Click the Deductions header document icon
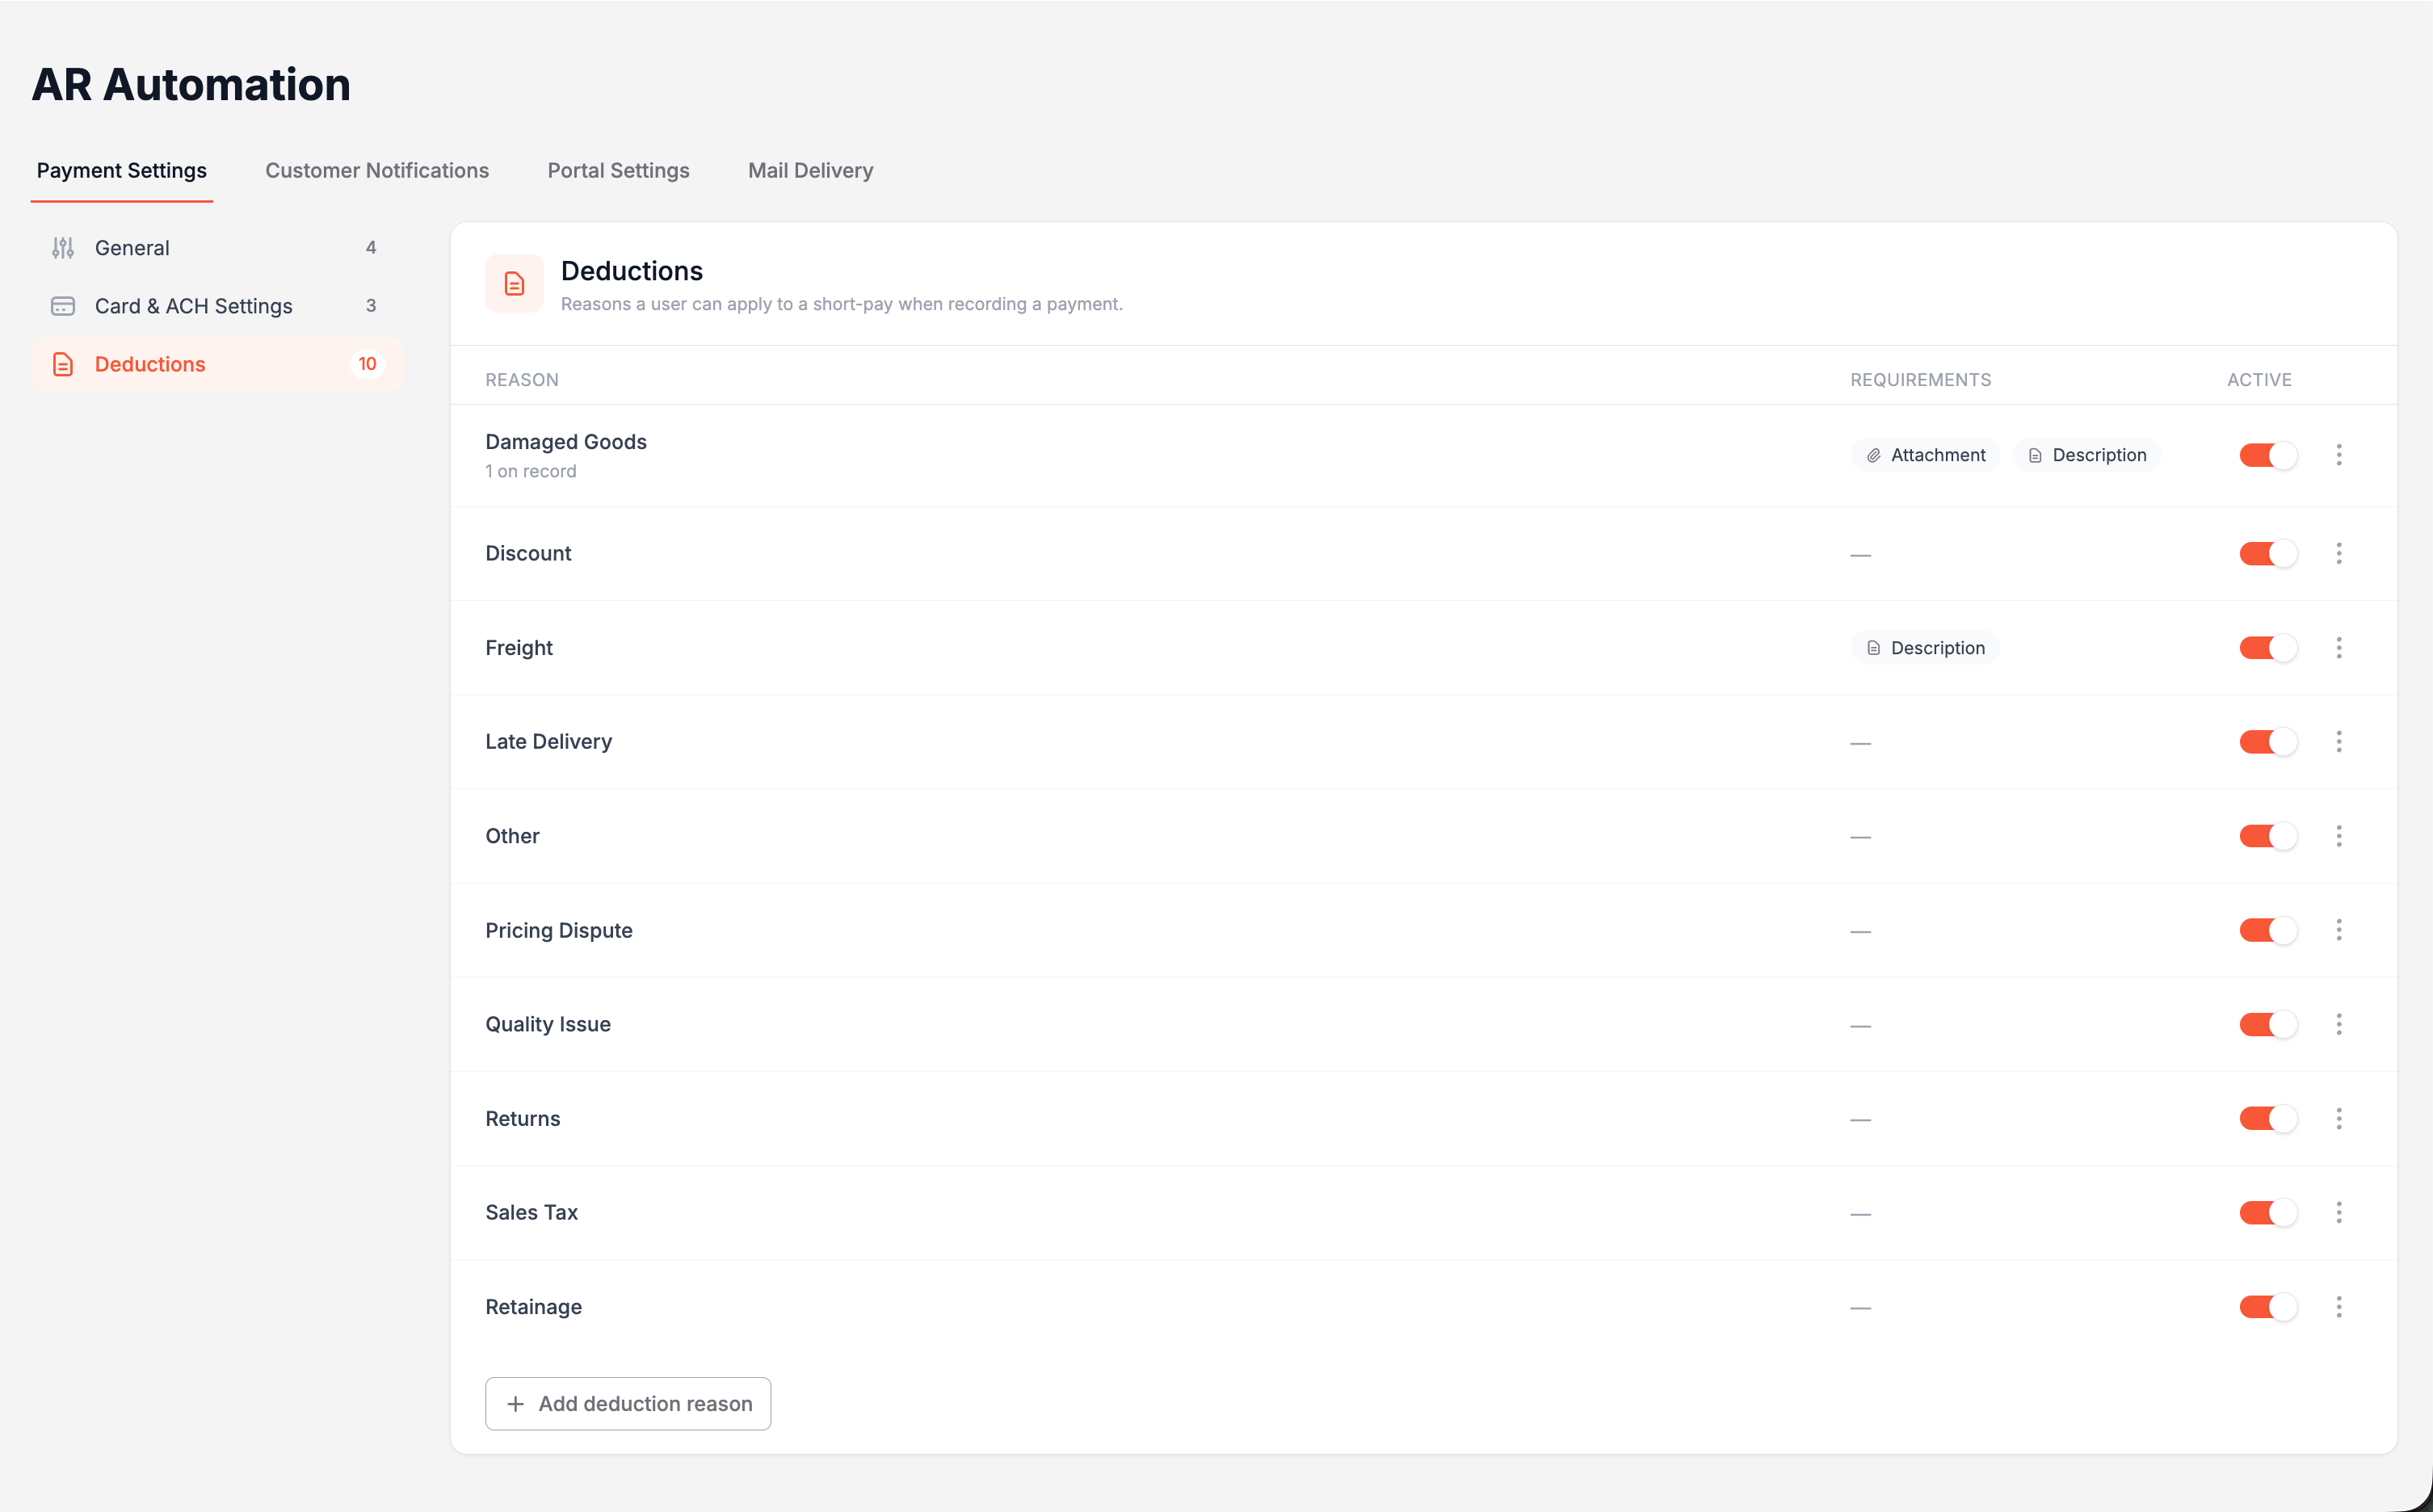 [514, 284]
